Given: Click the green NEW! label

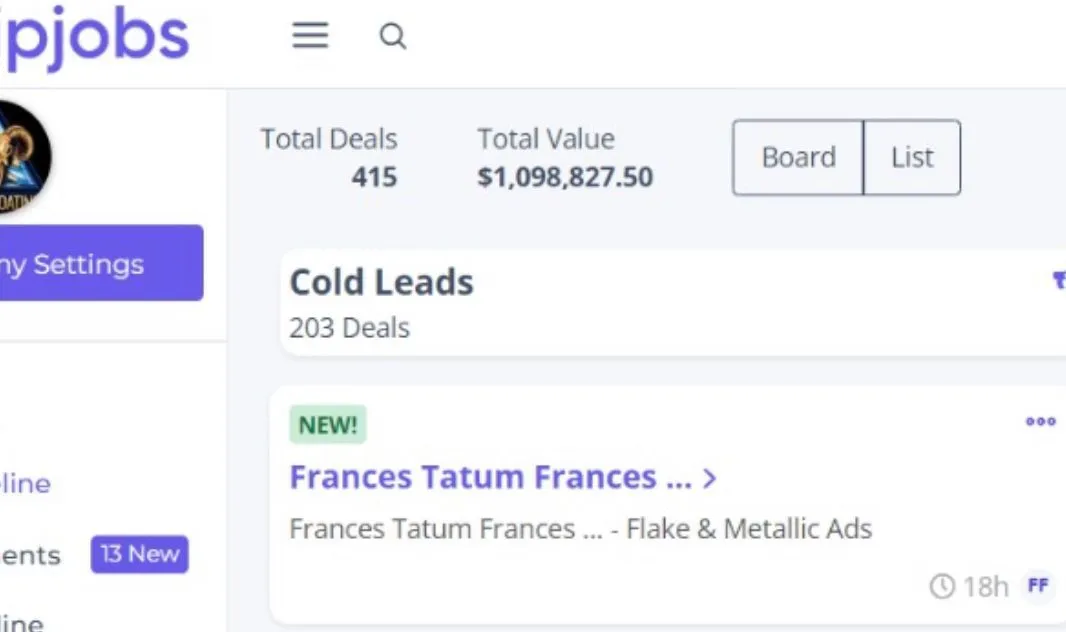Looking at the screenshot, I should point(328,425).
